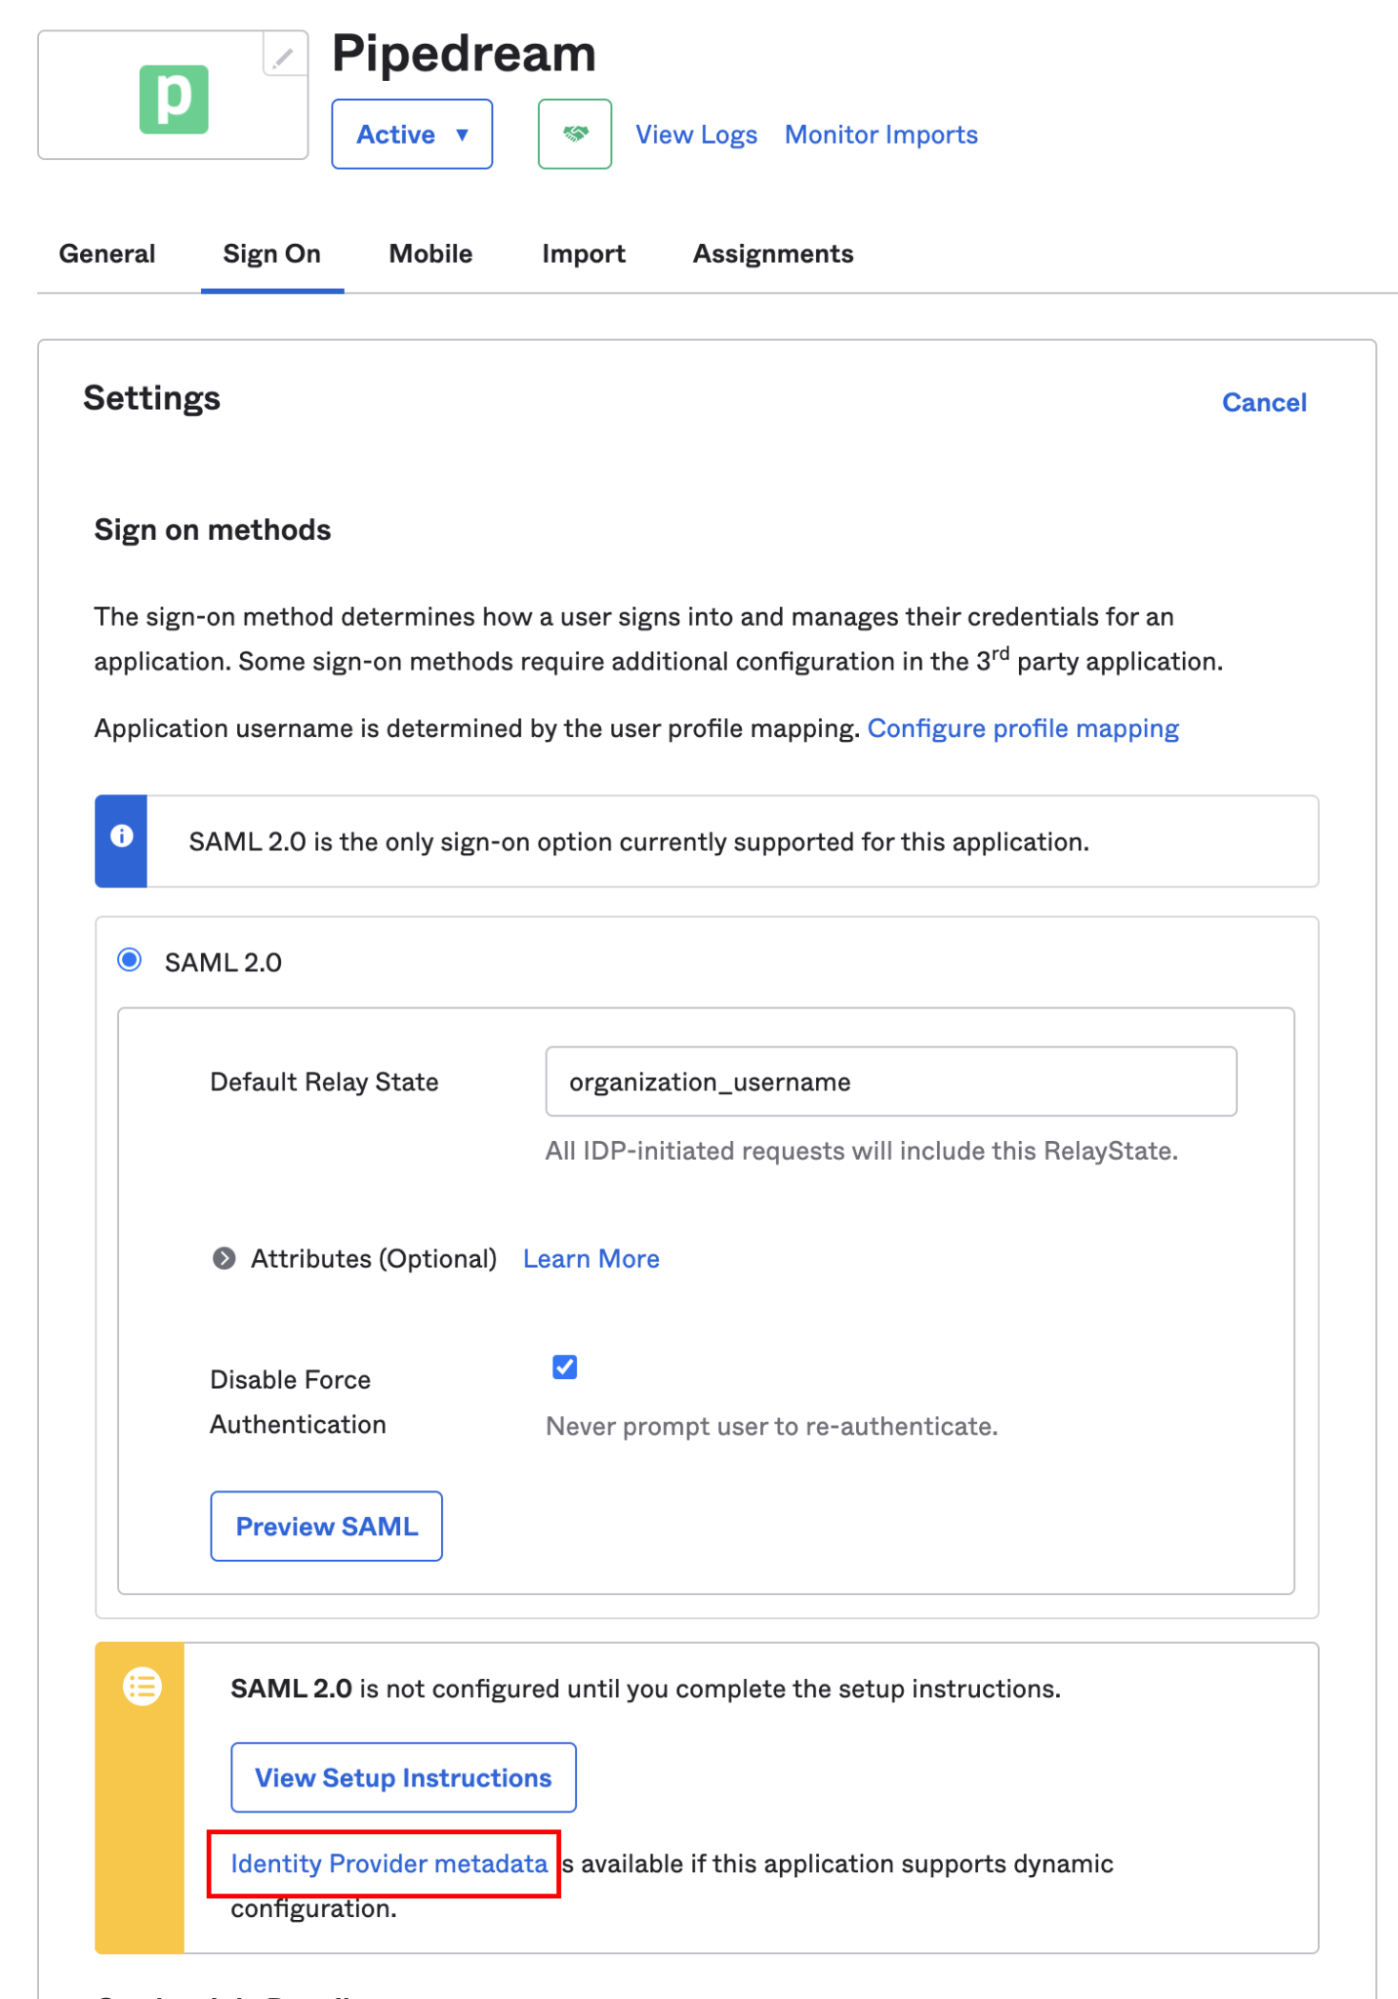
Task: Click the View Logs link
Action: (696, 134)
